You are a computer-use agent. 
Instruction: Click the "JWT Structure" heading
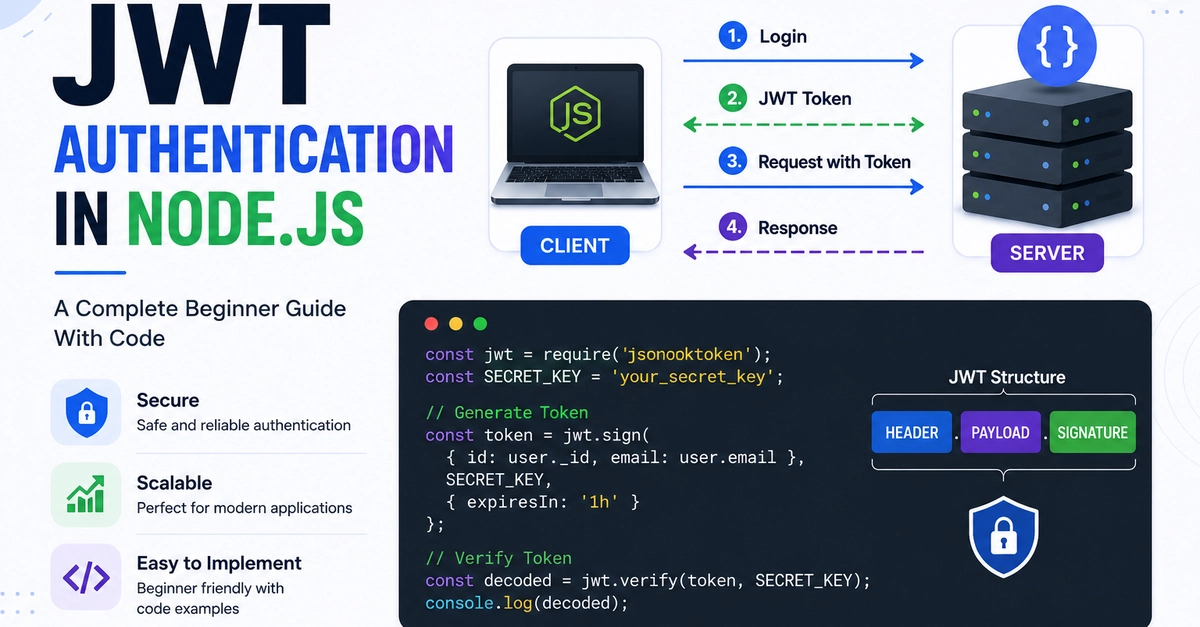[1007, 377]
